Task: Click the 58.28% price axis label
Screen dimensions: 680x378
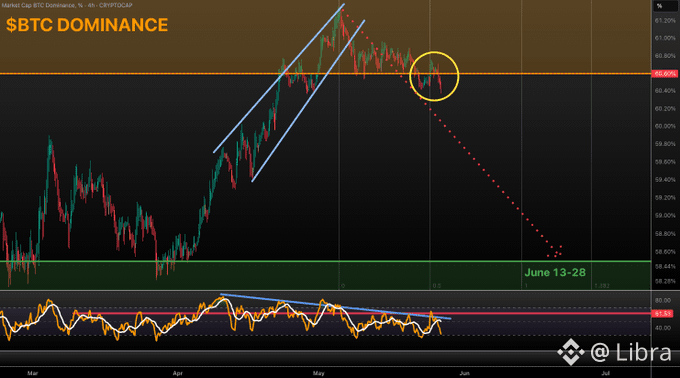Action: coord(665,281)
